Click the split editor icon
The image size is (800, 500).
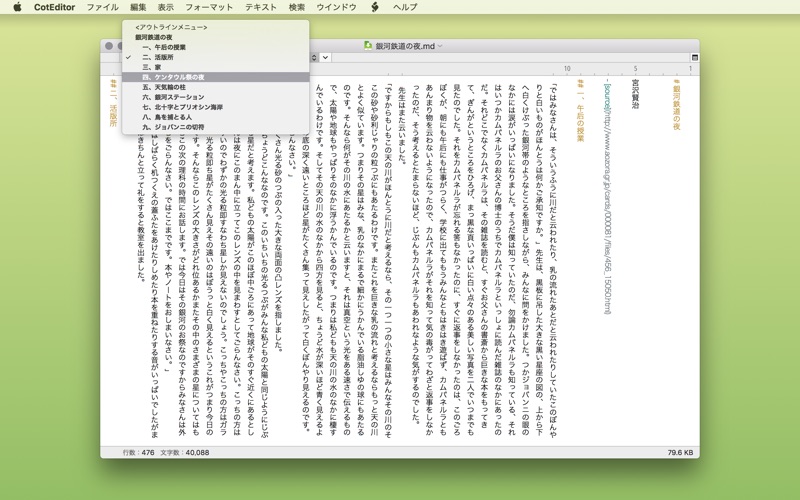[694, 58]
